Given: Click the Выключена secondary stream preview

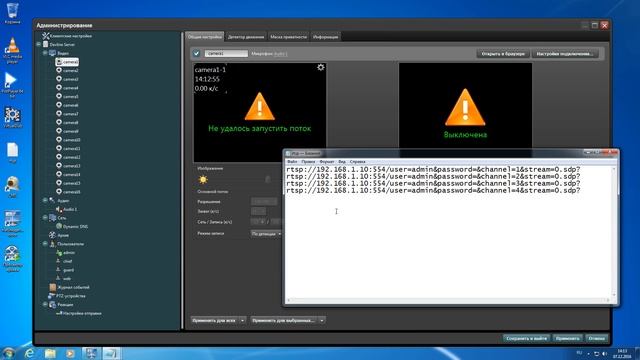Looking at the screenshot, I should pos(465,106).
